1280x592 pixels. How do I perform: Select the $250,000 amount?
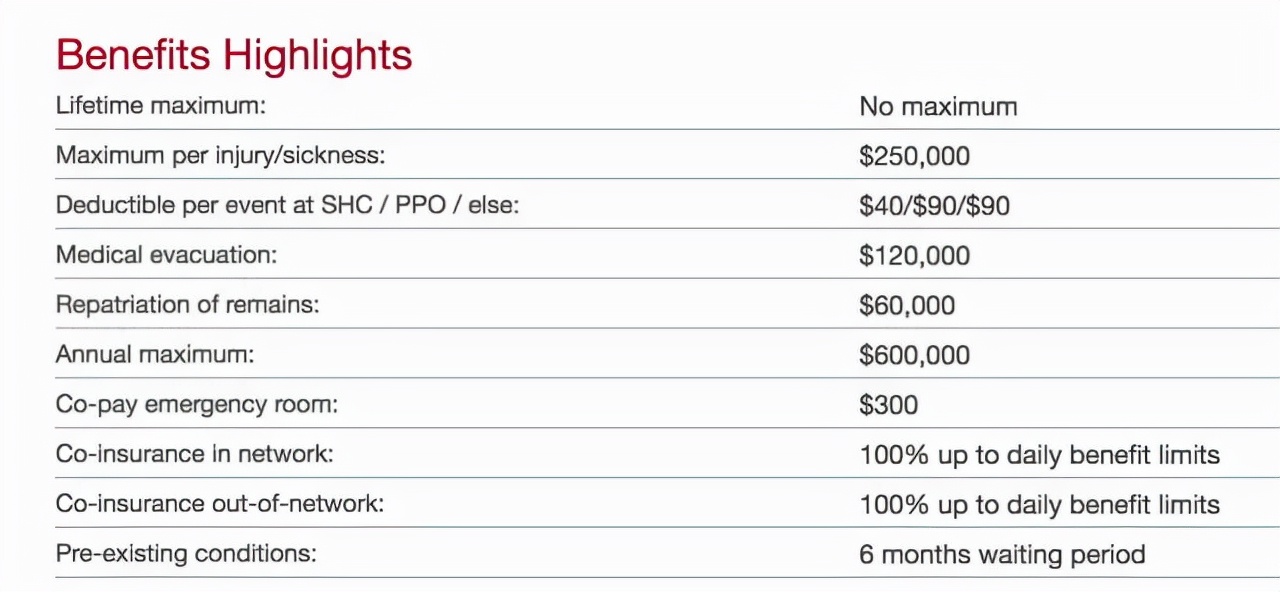pyautogui.click(x=914, y=156)
